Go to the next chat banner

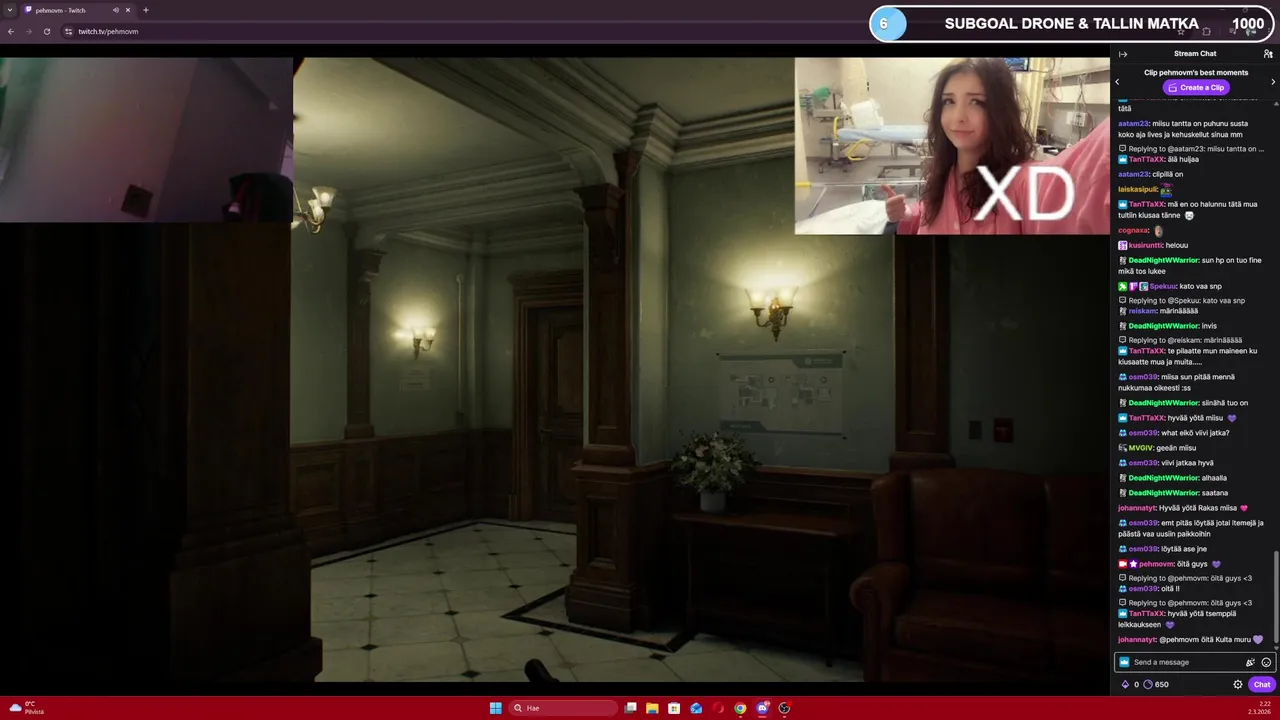tap(1273, 82)
